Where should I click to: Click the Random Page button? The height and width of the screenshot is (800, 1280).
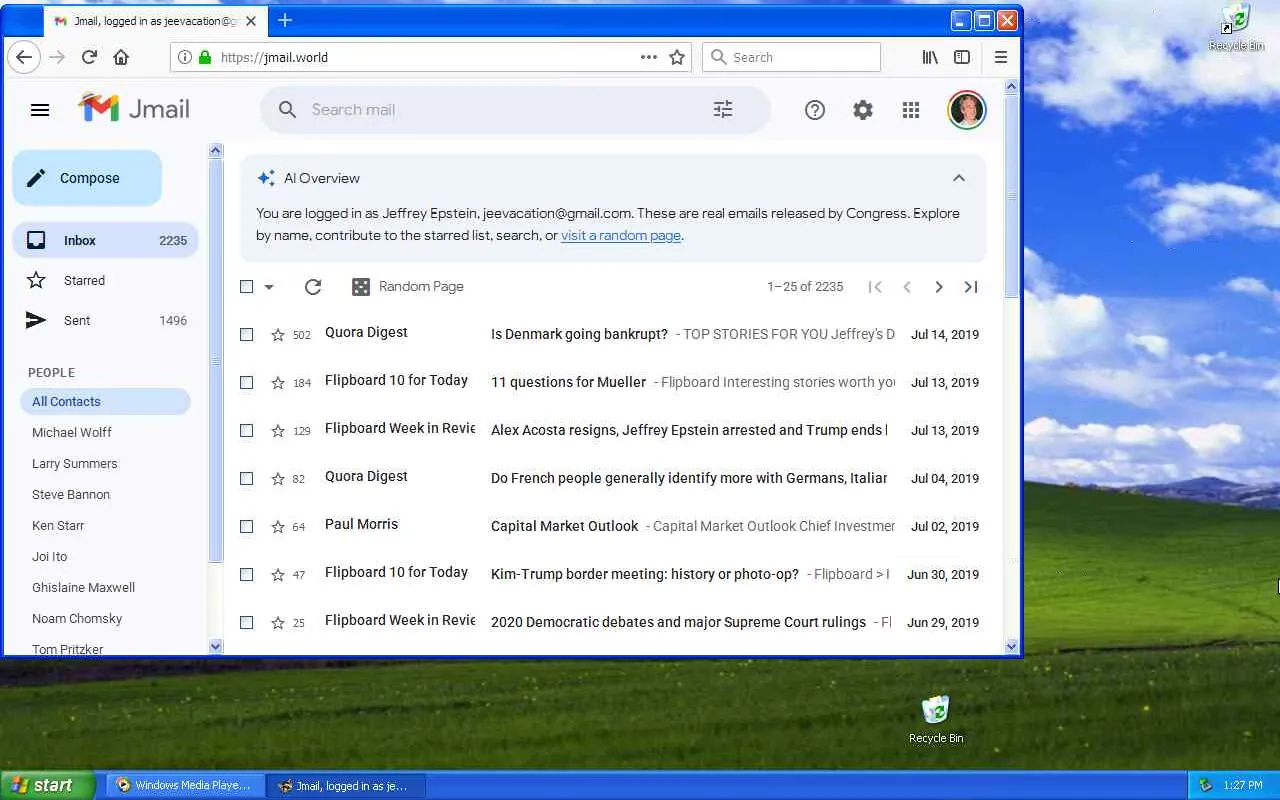pyautogui.click(x=407, y=287)
